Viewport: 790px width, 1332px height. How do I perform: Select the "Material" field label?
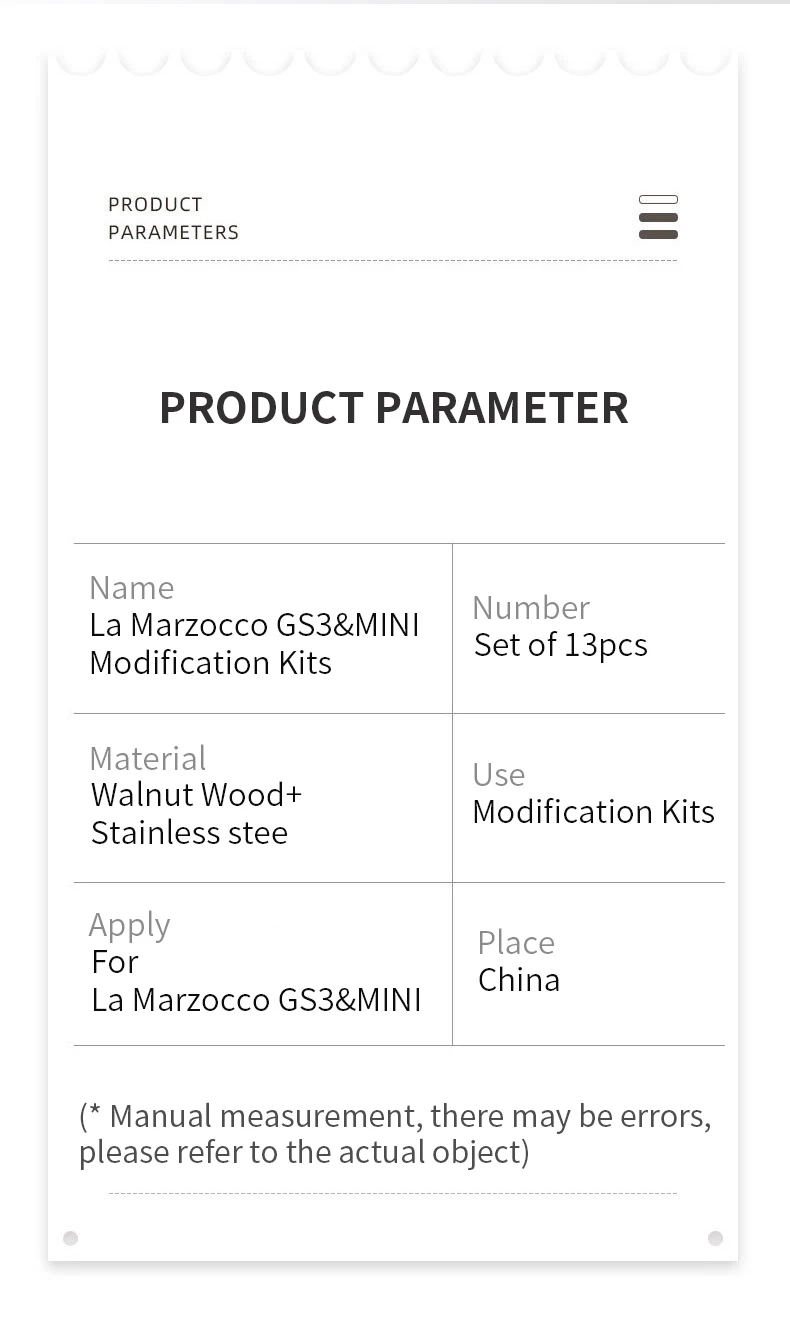point(147,758)
